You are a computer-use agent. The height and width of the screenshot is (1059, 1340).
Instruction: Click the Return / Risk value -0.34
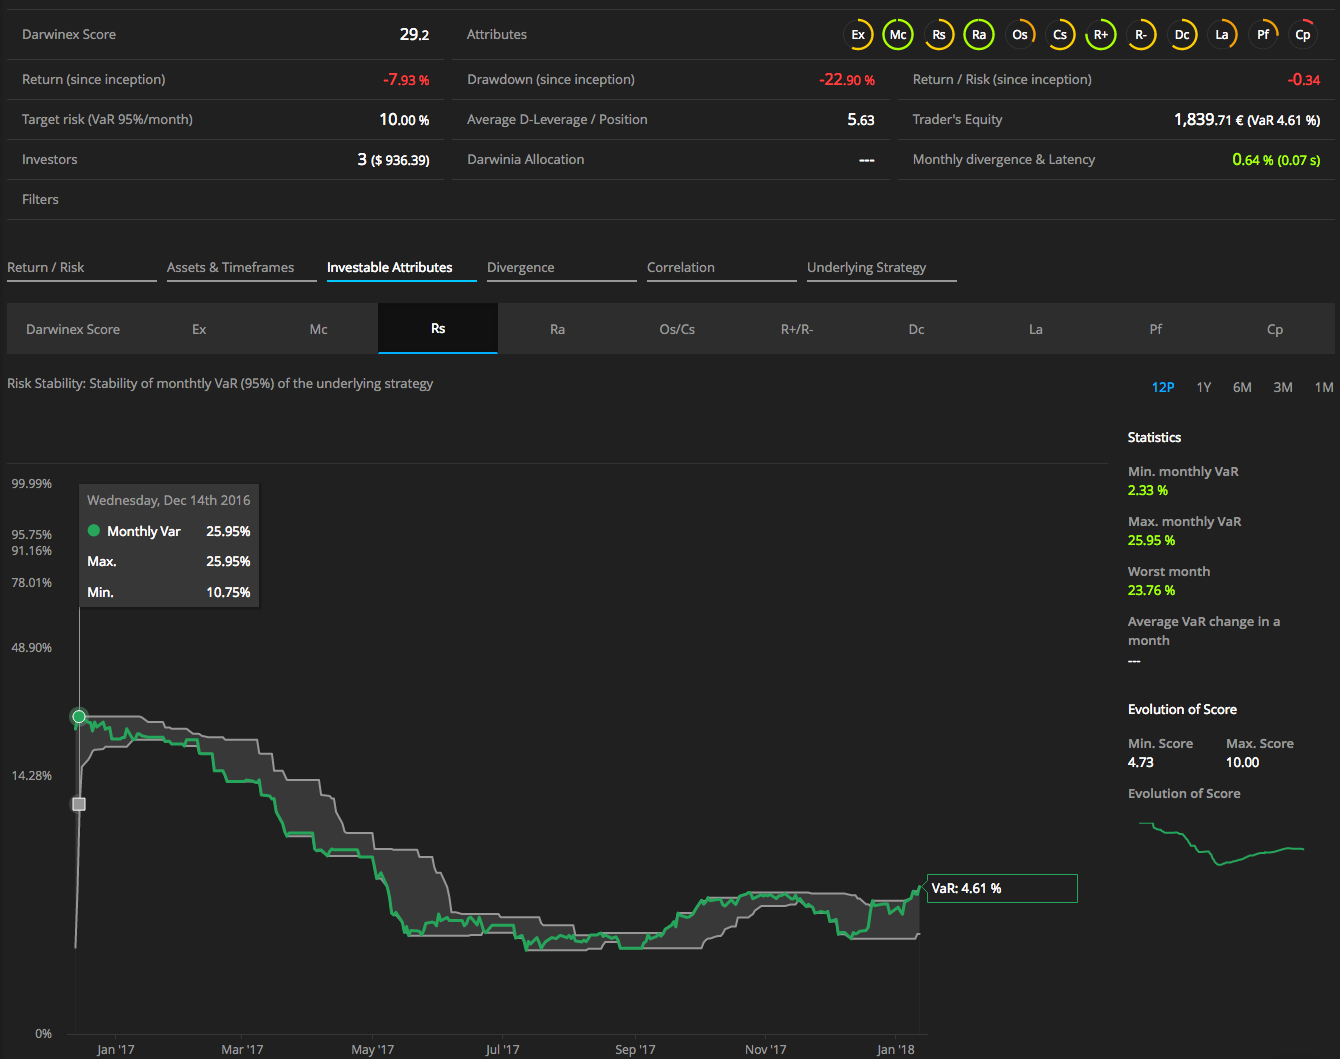(1304, 79)
